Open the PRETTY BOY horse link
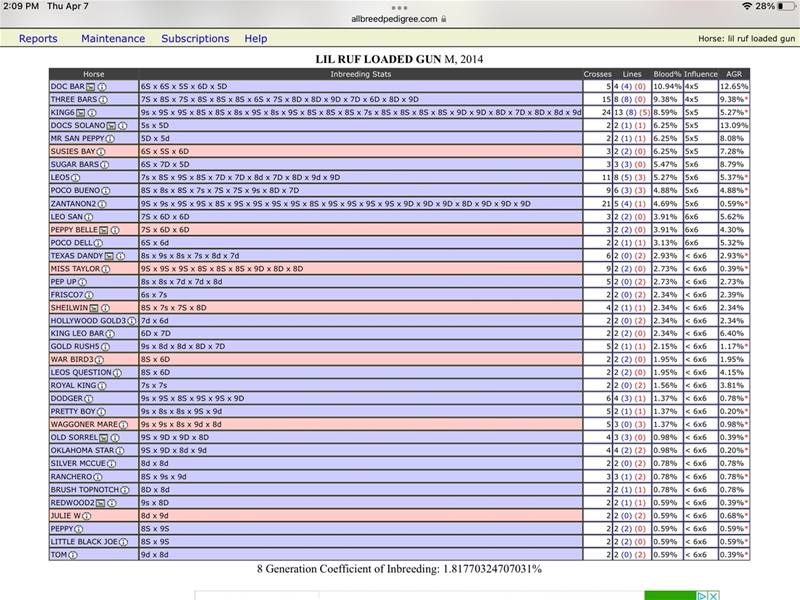This screenshot has width=800, height=600. (x=73, y=412)
